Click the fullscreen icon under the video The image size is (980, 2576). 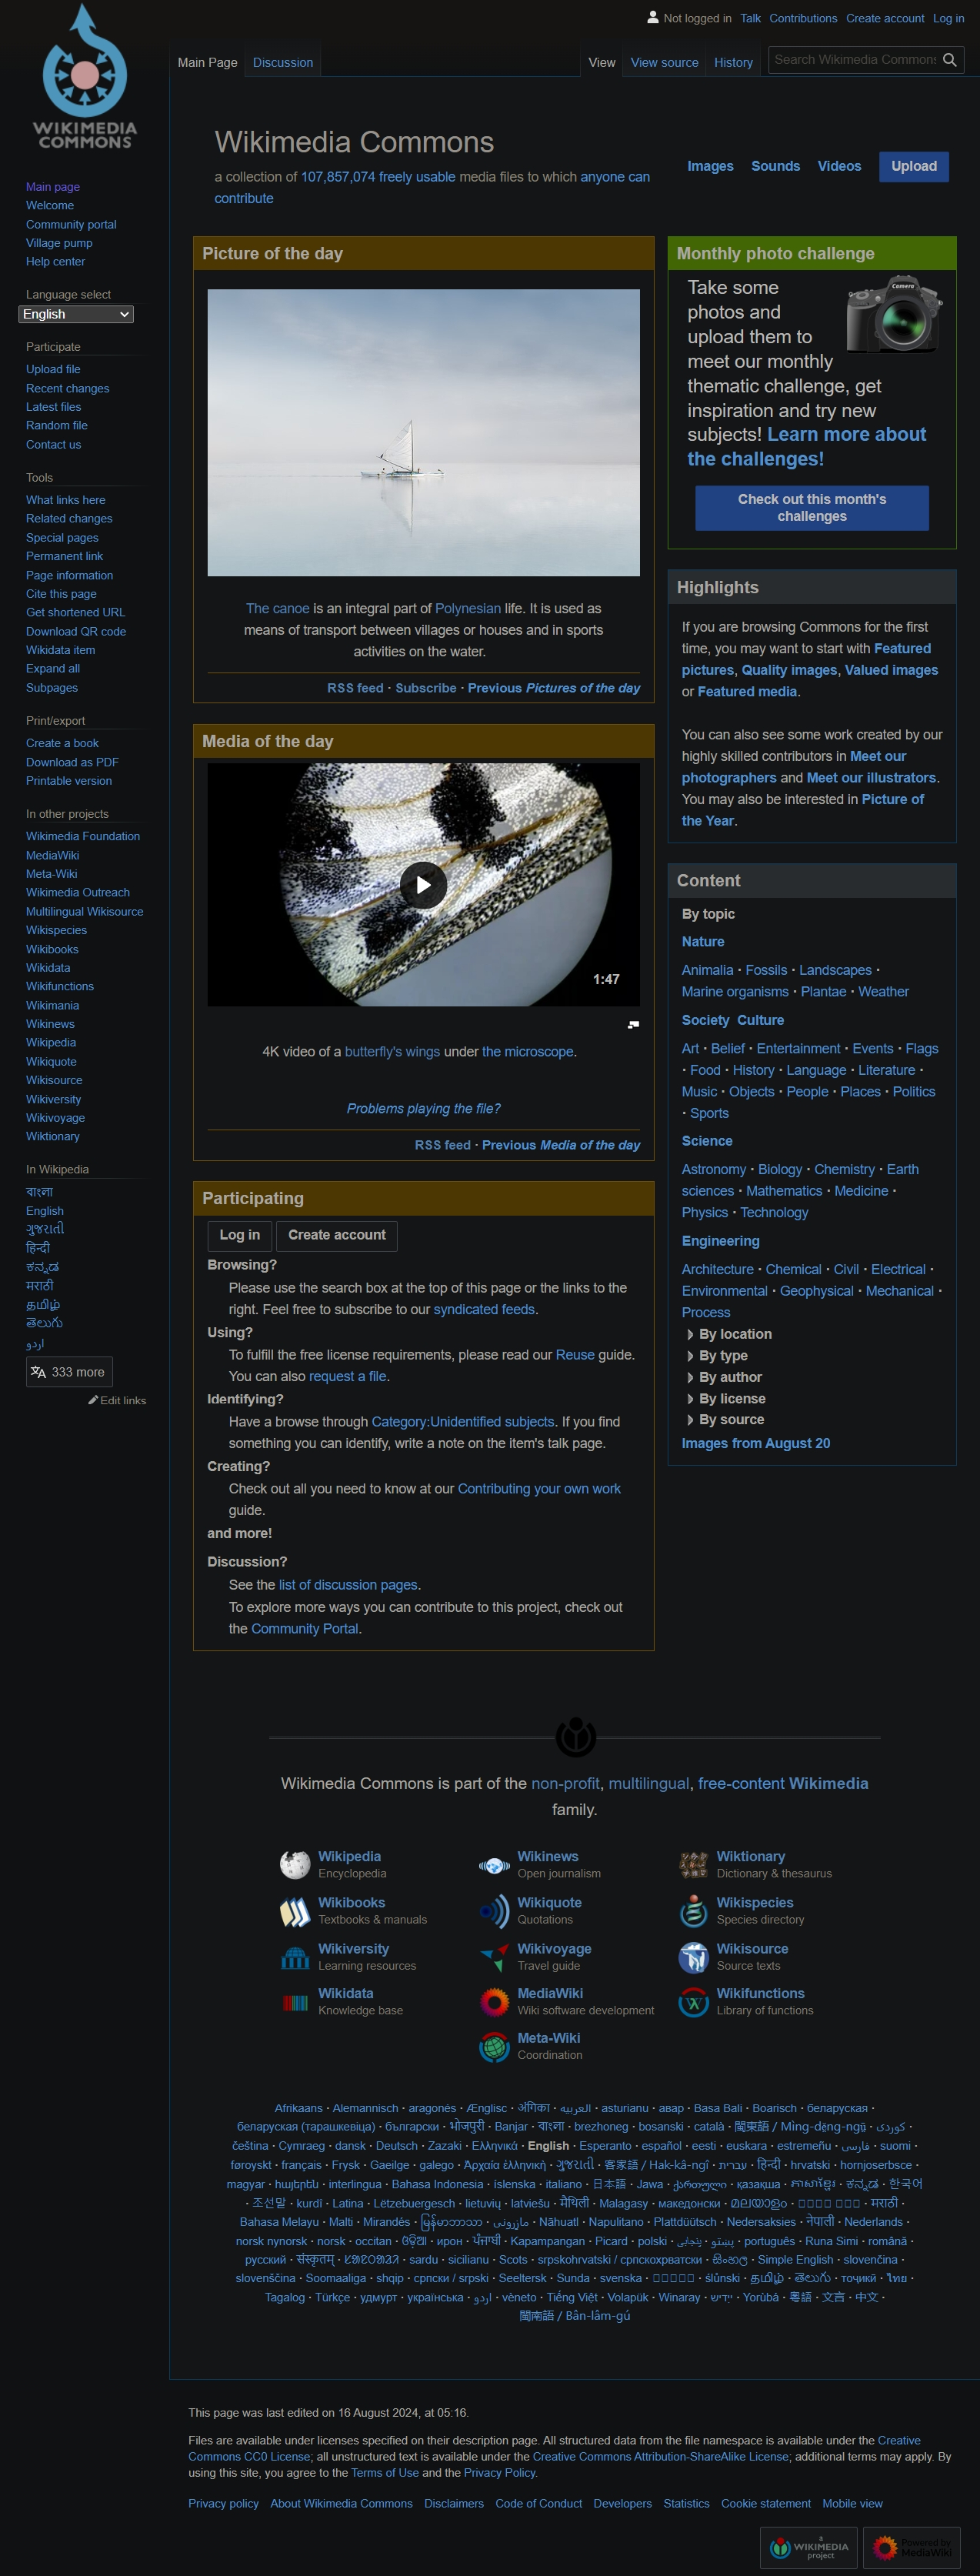tap(633, 1024)
